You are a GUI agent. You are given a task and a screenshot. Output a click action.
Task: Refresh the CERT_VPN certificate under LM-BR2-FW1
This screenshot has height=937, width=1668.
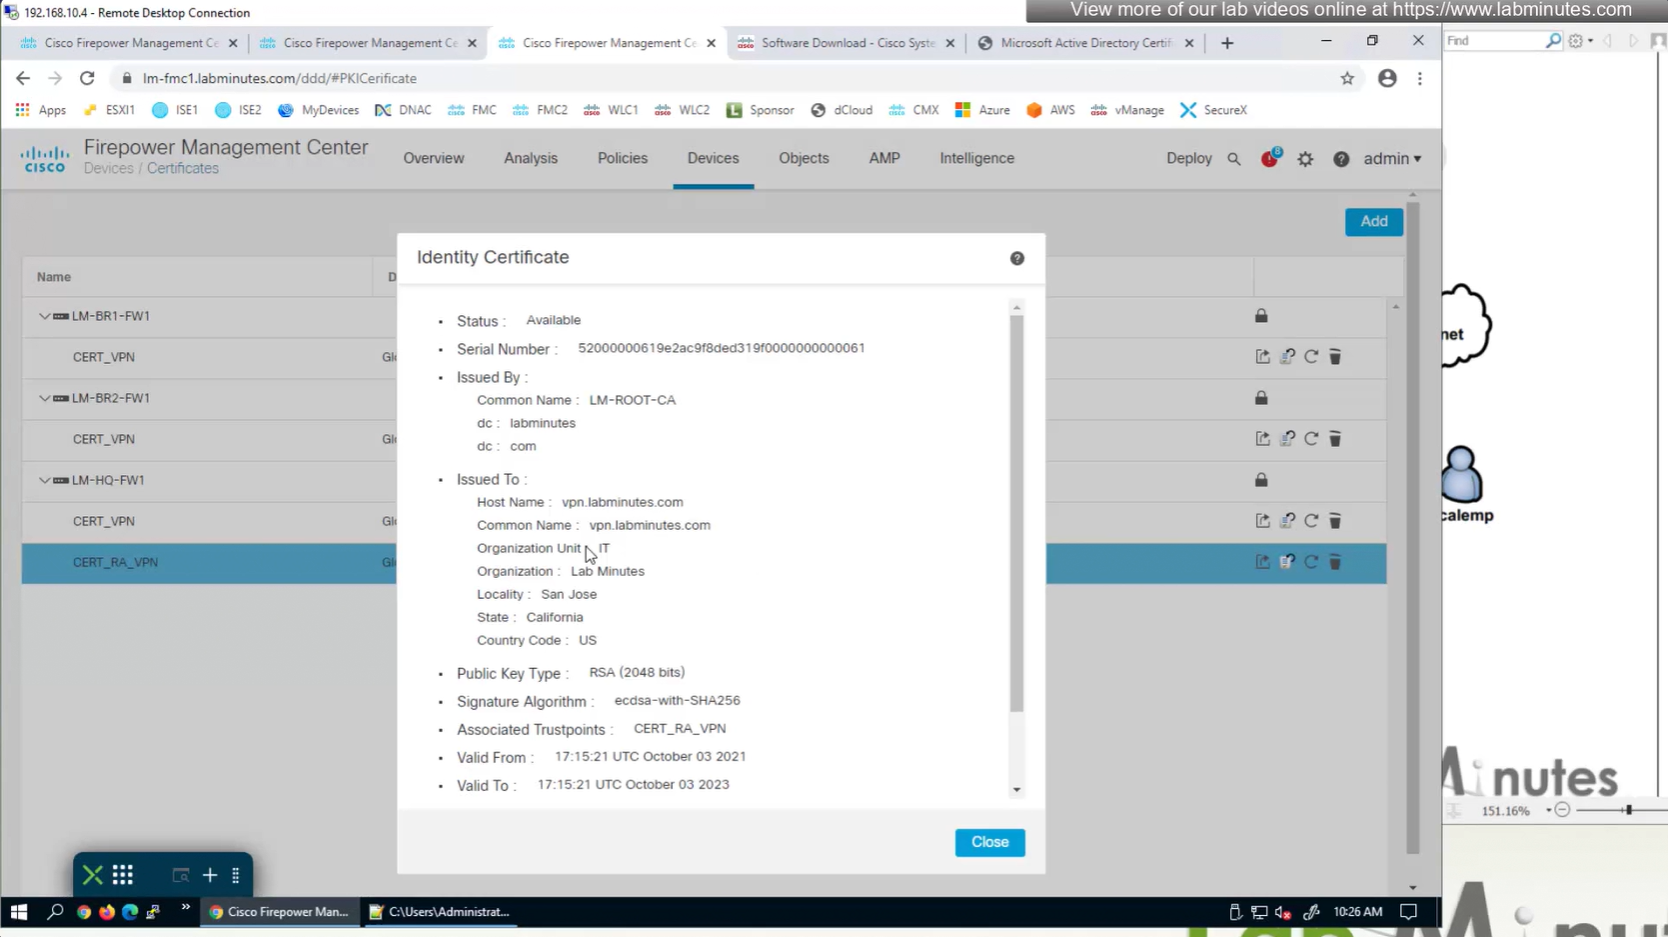pos(1311,439)
